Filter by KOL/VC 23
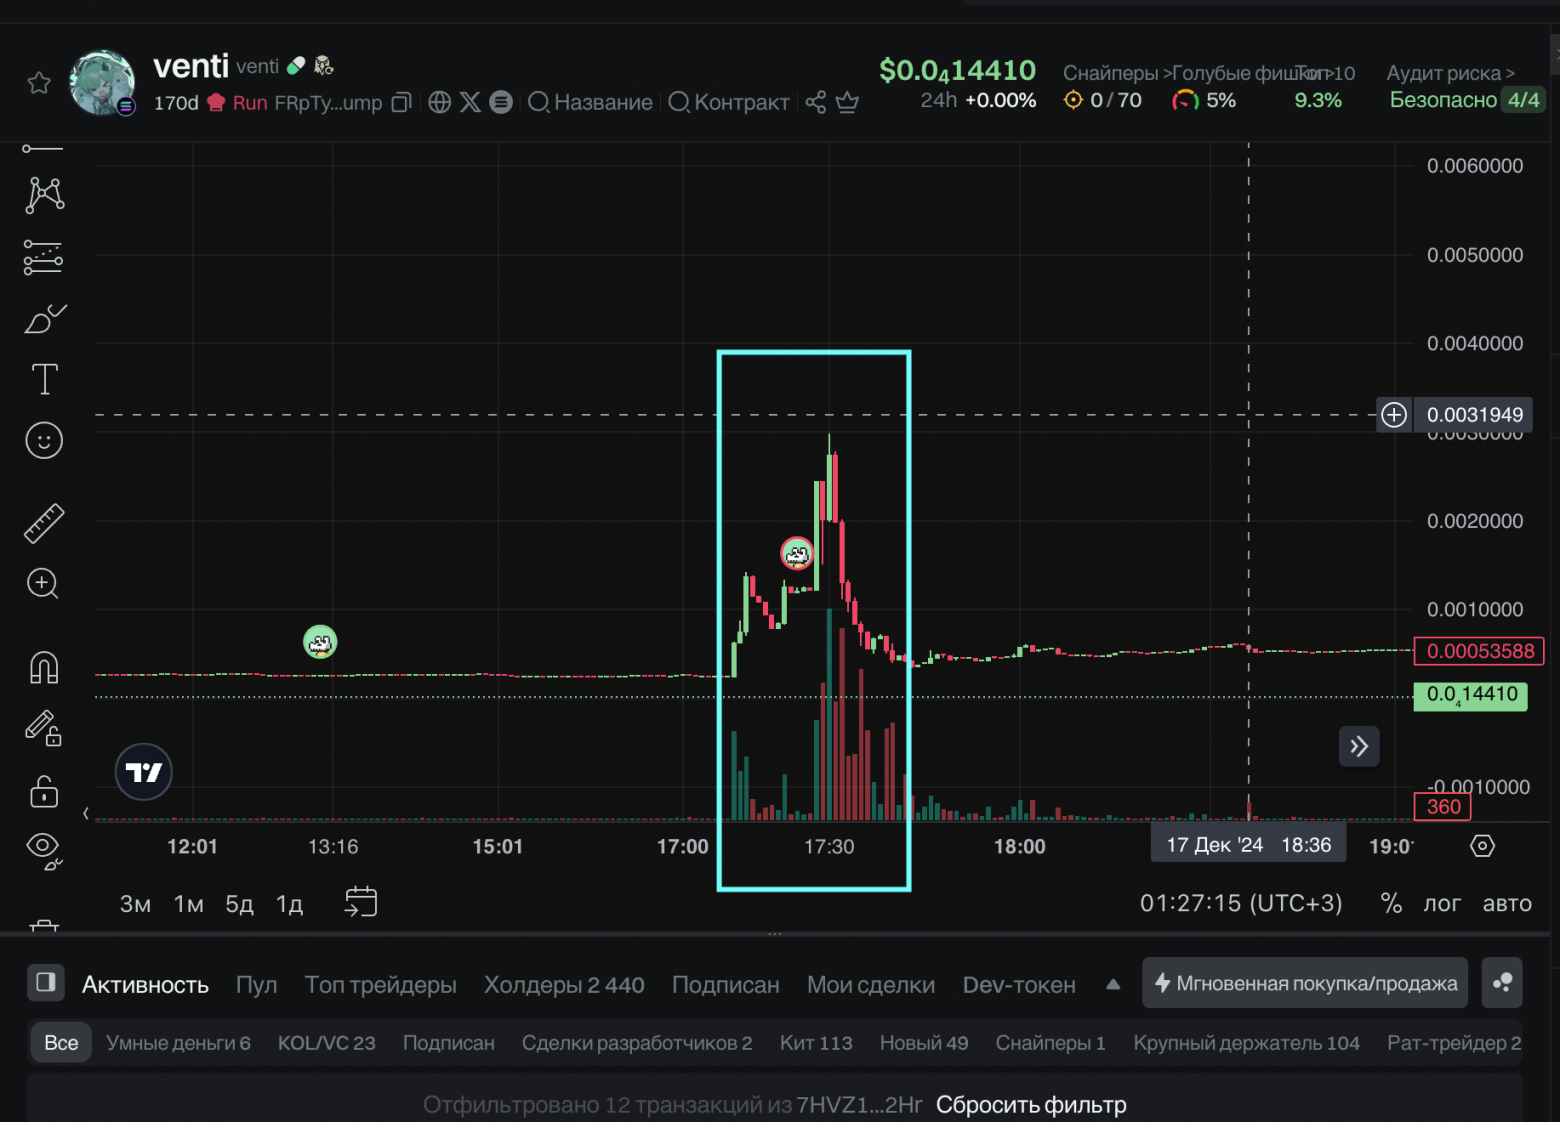The height and width of the screenshot is (1122, 1560). pyautogui.click(x=326, y=1043)
